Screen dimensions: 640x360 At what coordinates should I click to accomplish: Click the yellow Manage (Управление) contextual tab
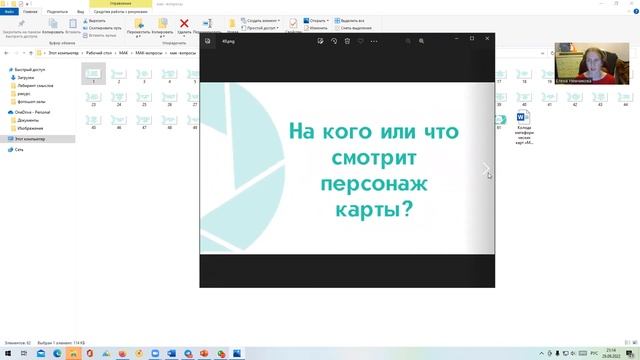point(120,4)
